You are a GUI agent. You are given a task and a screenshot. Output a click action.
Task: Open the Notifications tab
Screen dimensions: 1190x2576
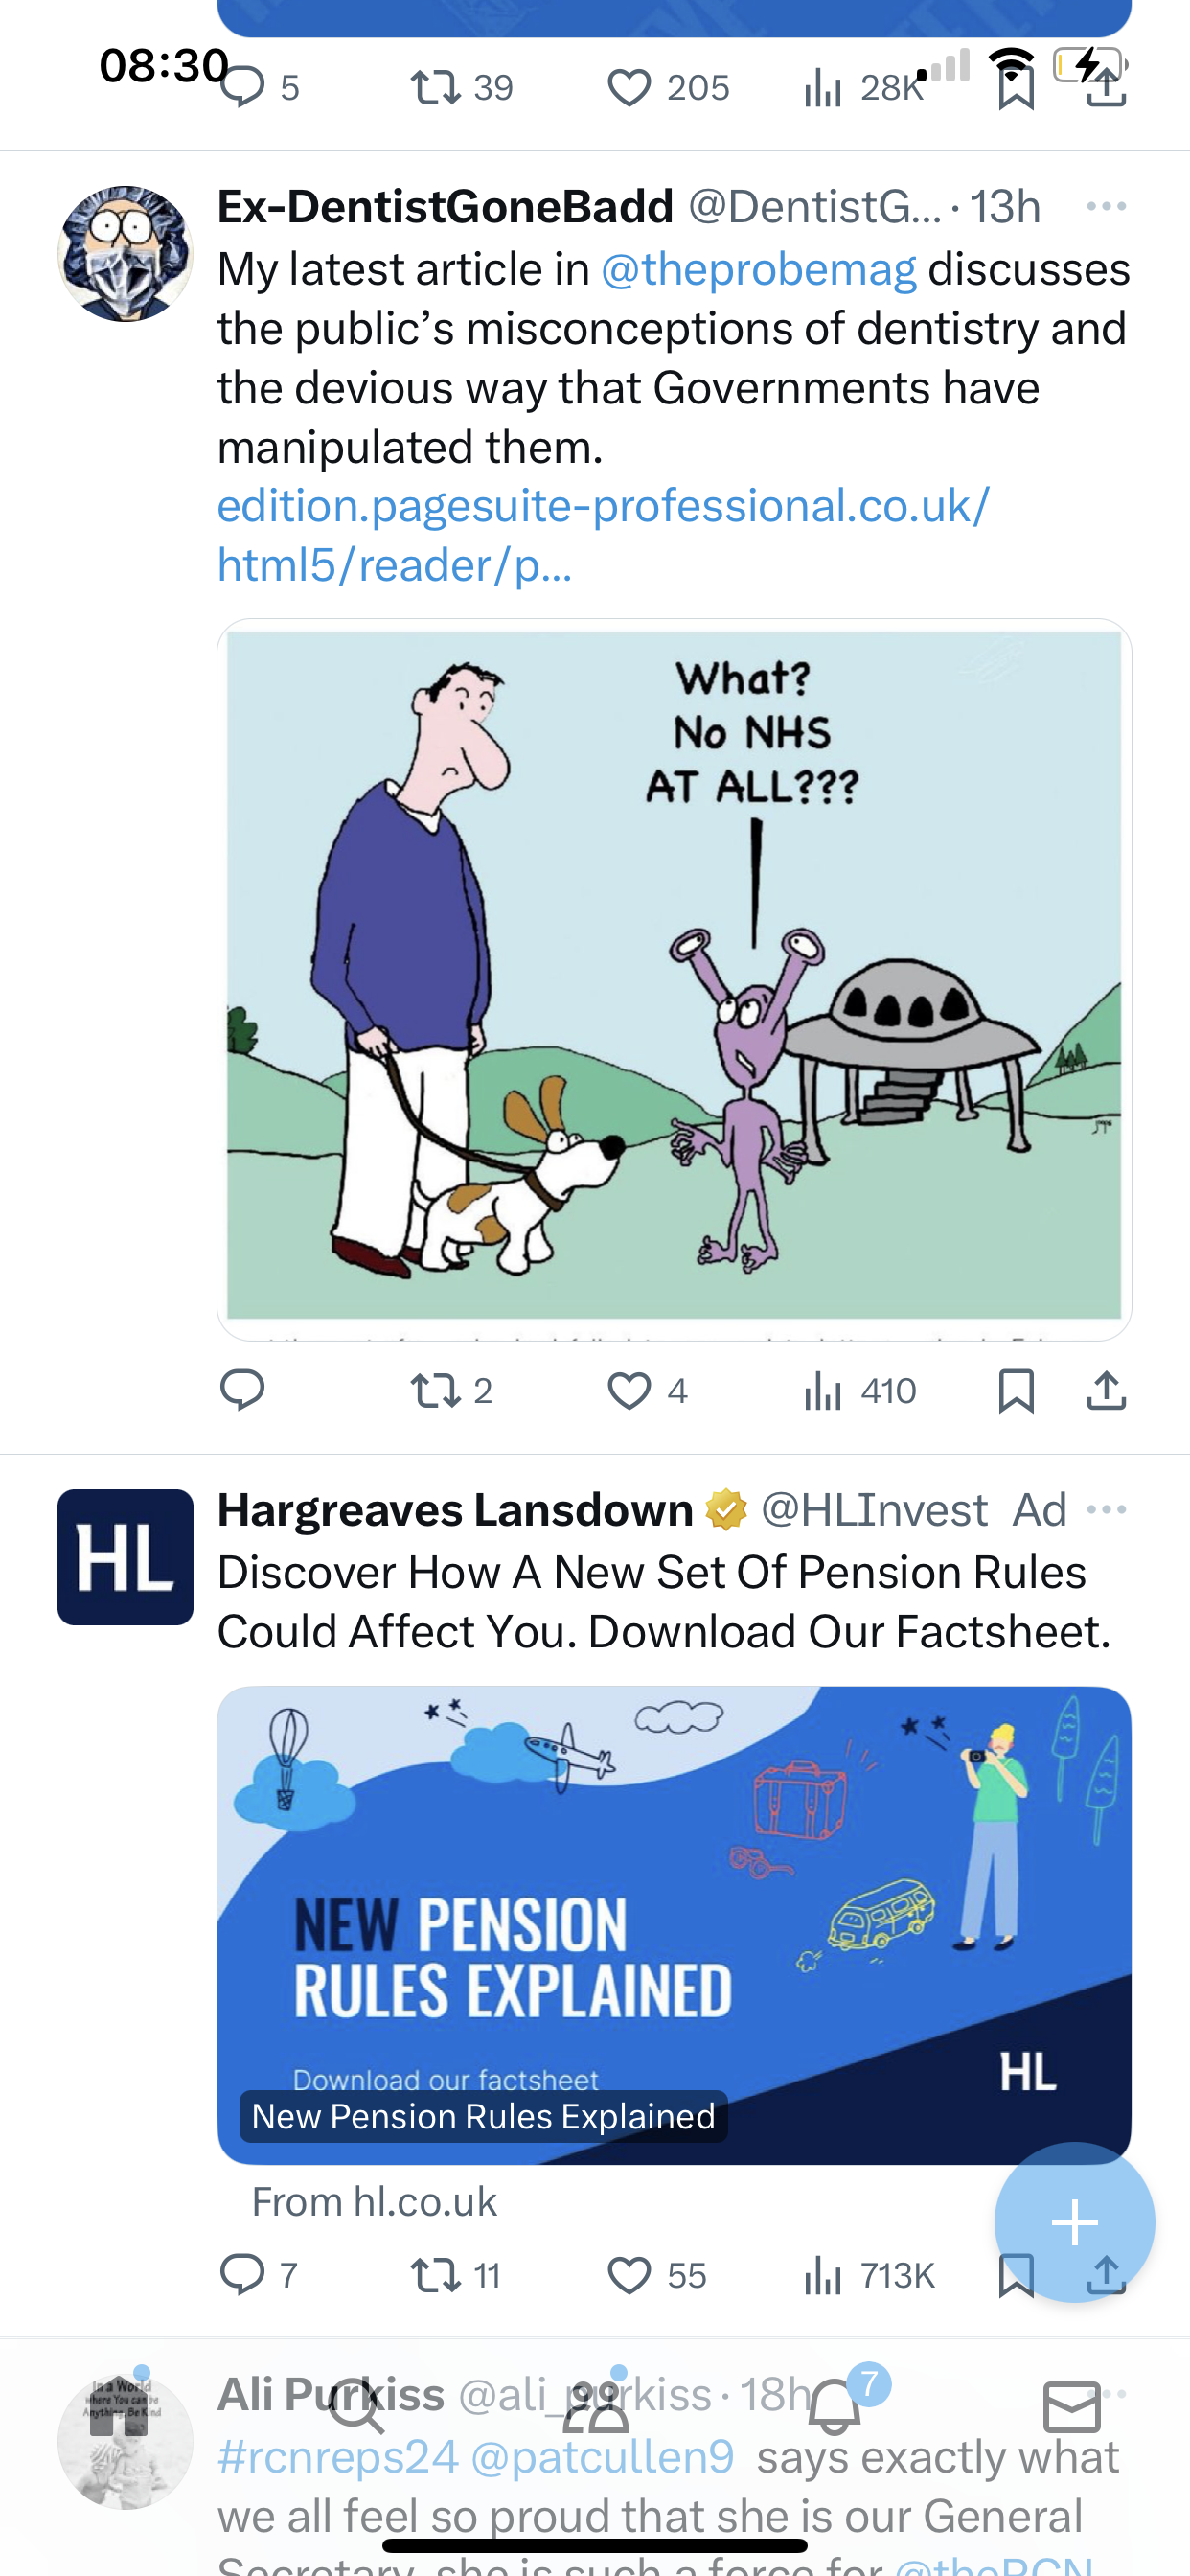pyautogui.click(x=835, y=2407)
